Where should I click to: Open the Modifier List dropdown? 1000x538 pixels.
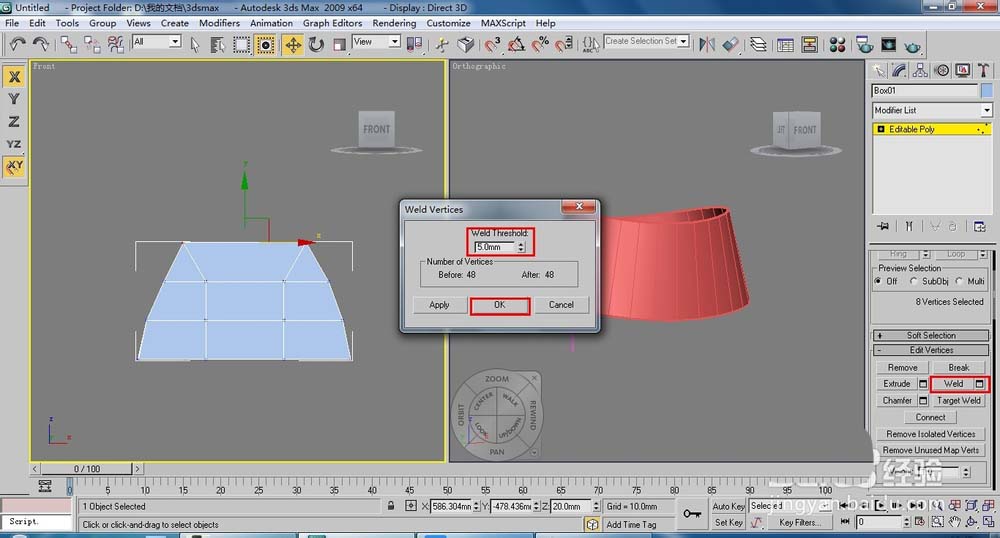tap(932, 110)
